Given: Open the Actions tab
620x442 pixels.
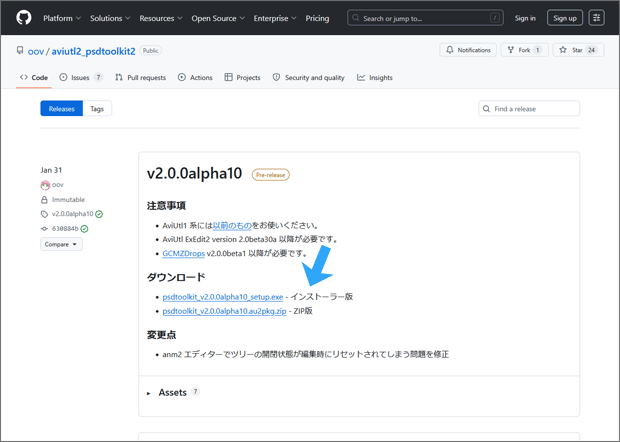Looking at the screenshot, I should coord(195,77).
